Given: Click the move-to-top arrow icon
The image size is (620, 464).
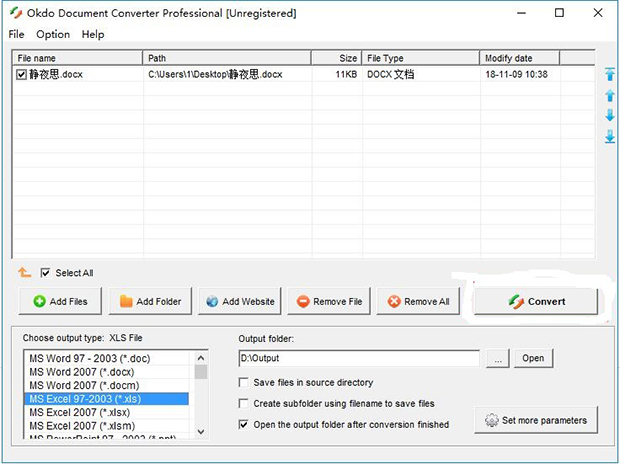Looking at the screenshot, I should click(x=609, y=75).
